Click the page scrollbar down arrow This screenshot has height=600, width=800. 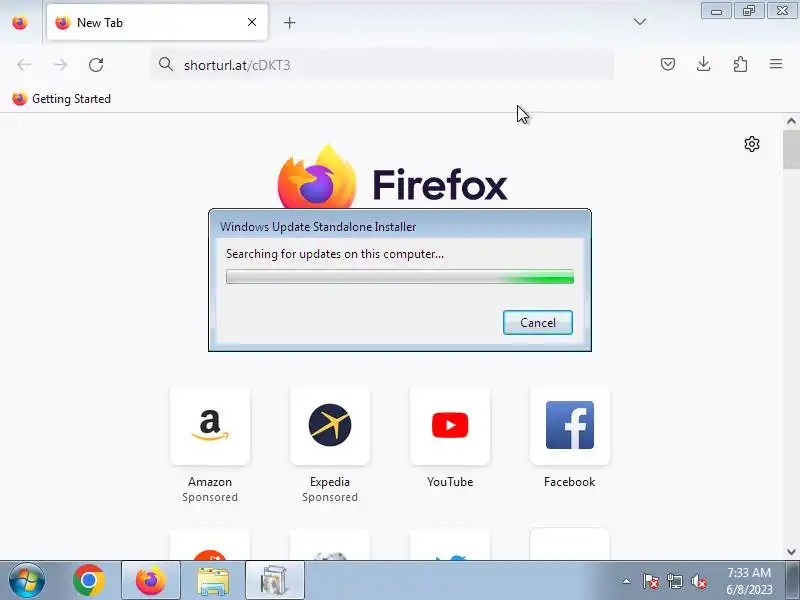click(791, 552)
